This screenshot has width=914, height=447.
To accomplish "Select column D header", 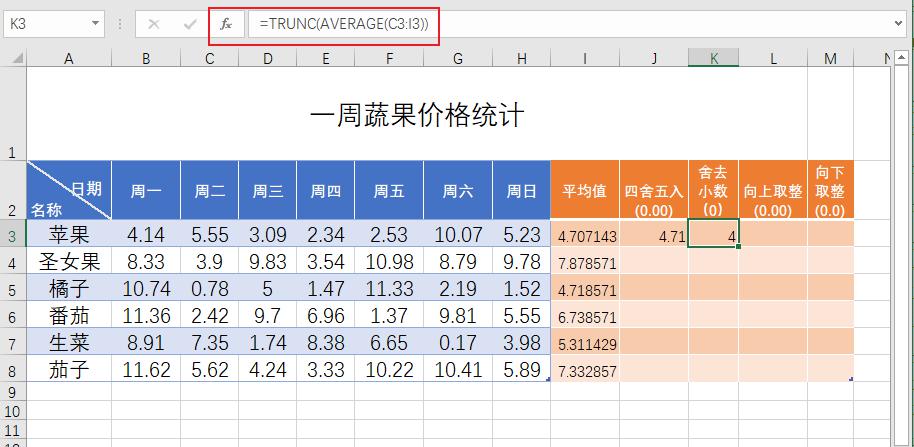I will (x=267, y=58).
